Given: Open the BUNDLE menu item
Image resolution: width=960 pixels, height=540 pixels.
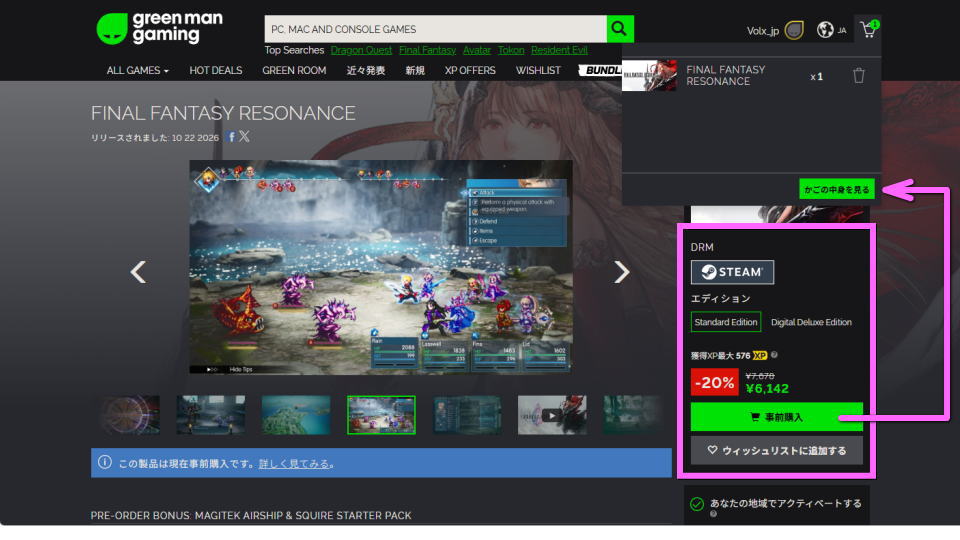Looking at the screenshot, I should (601, 70).
